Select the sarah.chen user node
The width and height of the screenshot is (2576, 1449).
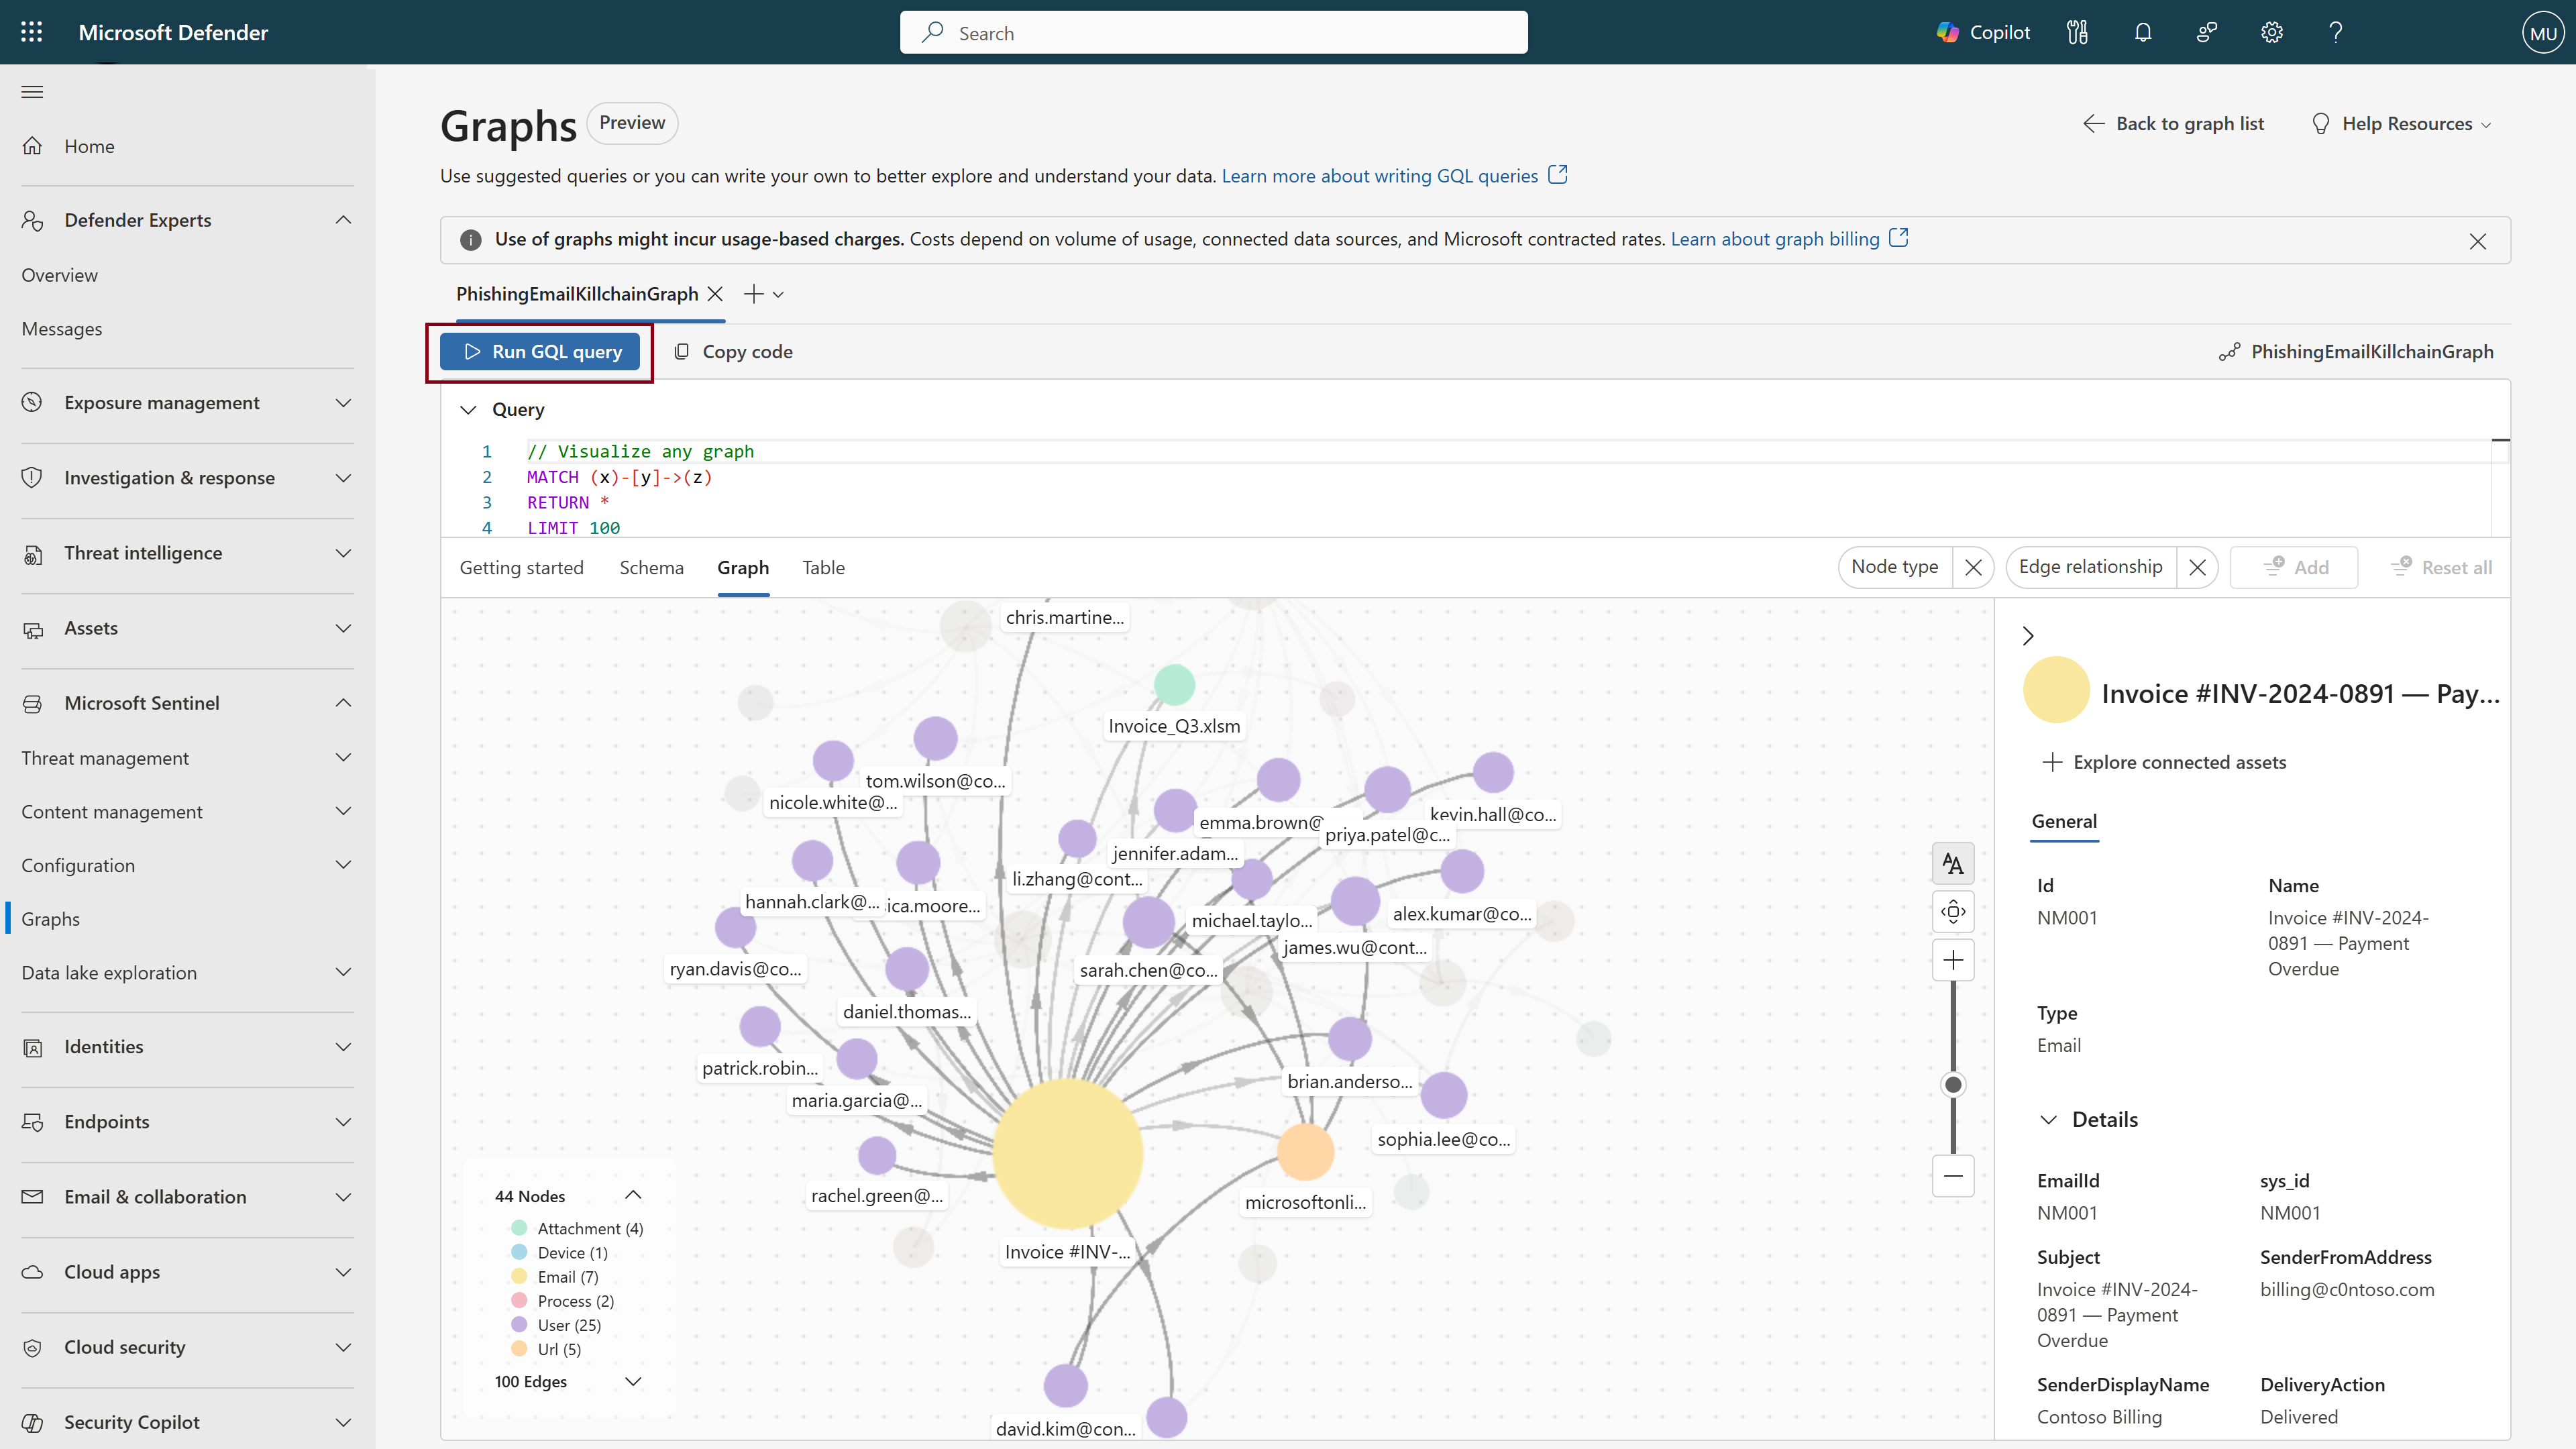1148,922
